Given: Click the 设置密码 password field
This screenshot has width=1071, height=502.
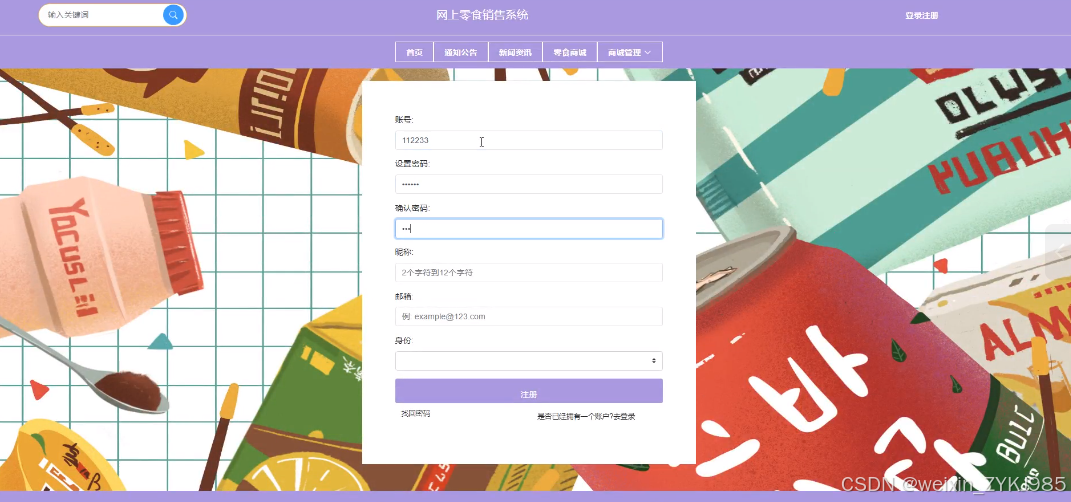Looking at the screenshot, I should coord(529,184).
